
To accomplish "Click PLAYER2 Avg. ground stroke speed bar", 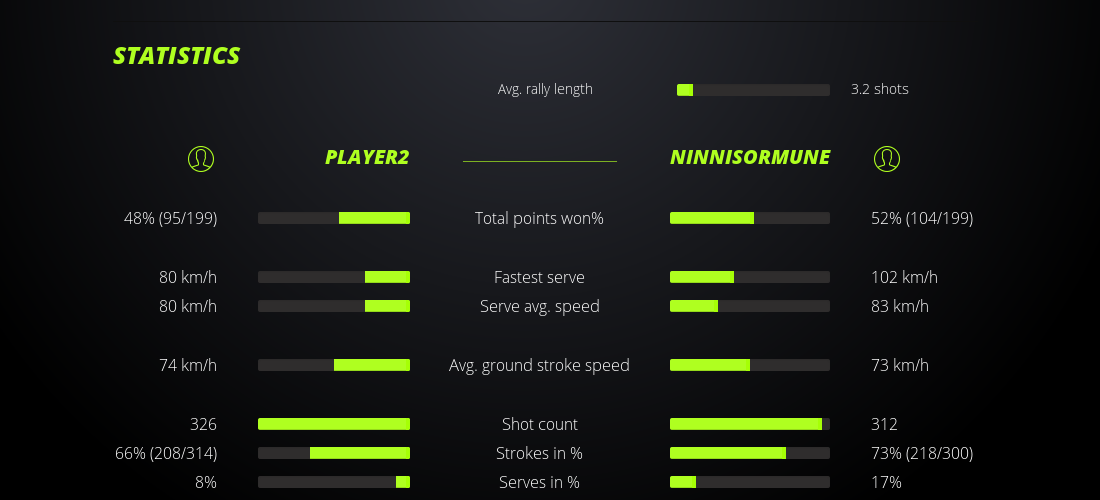I will click(x=334, y=365).
